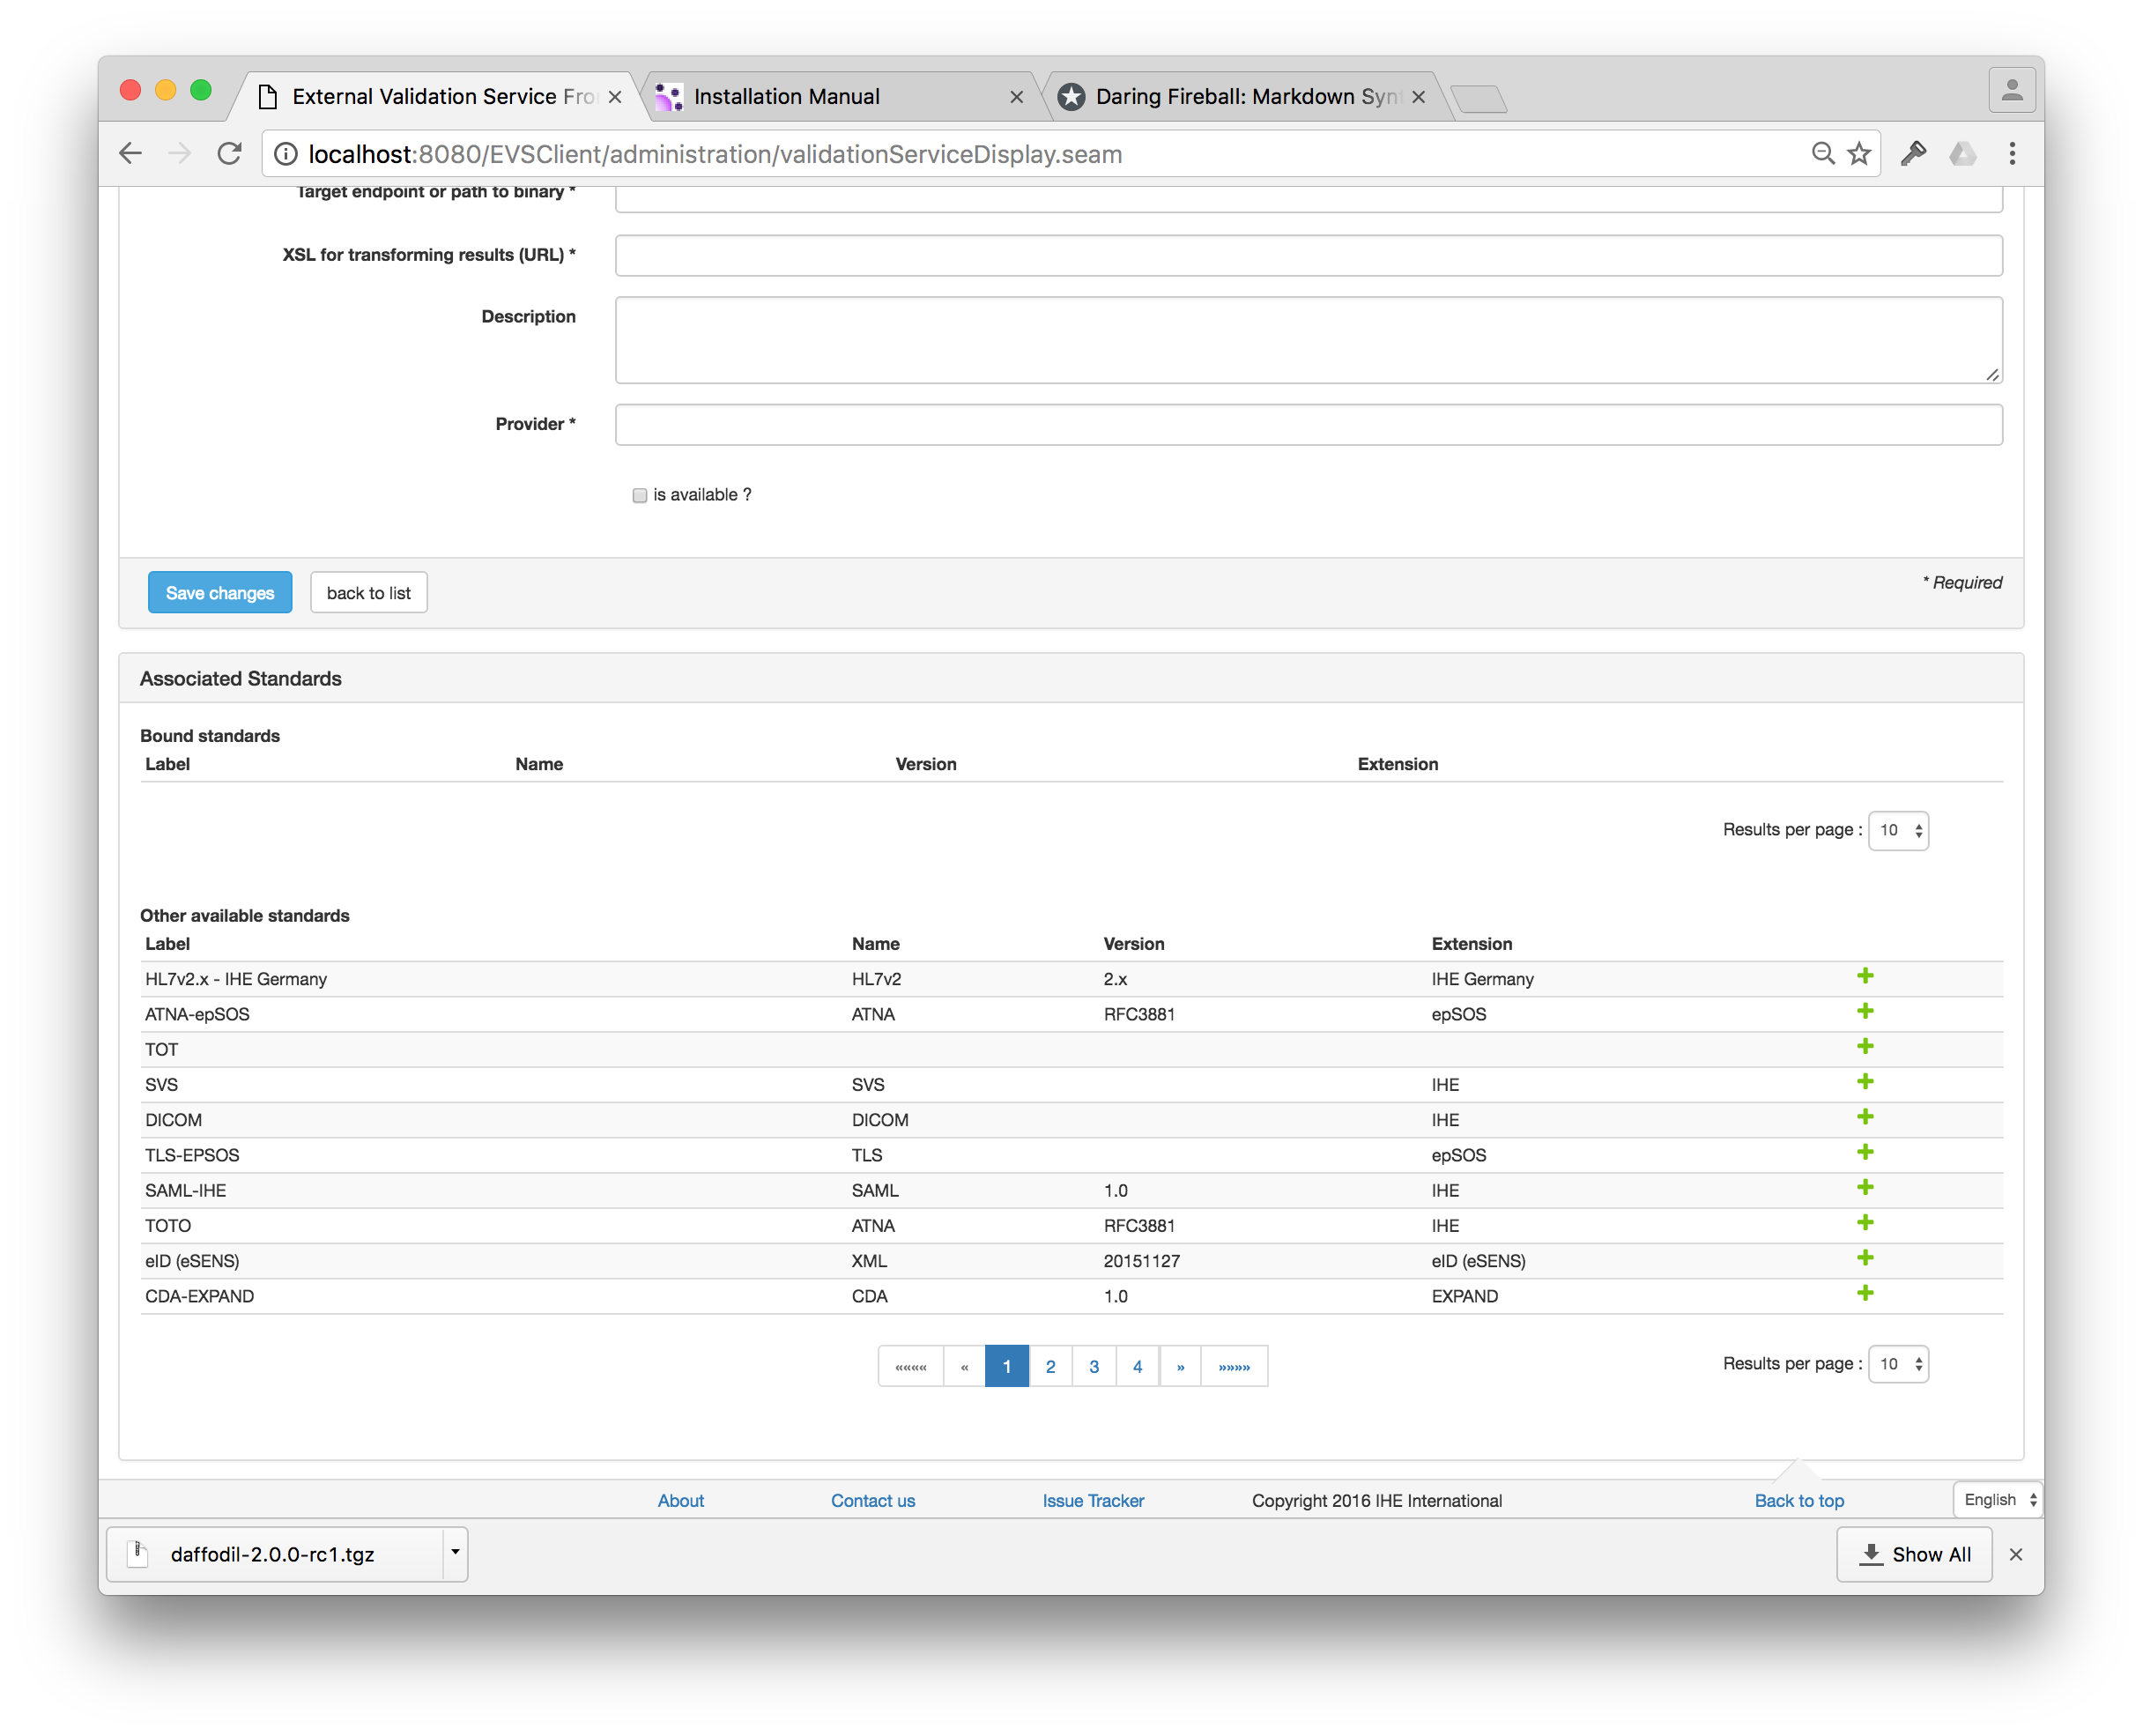Image resolution: width=2143 pixels, height=1736 pixels.
Task: Open the site information icon in address bar
Action: coord(285,154)
